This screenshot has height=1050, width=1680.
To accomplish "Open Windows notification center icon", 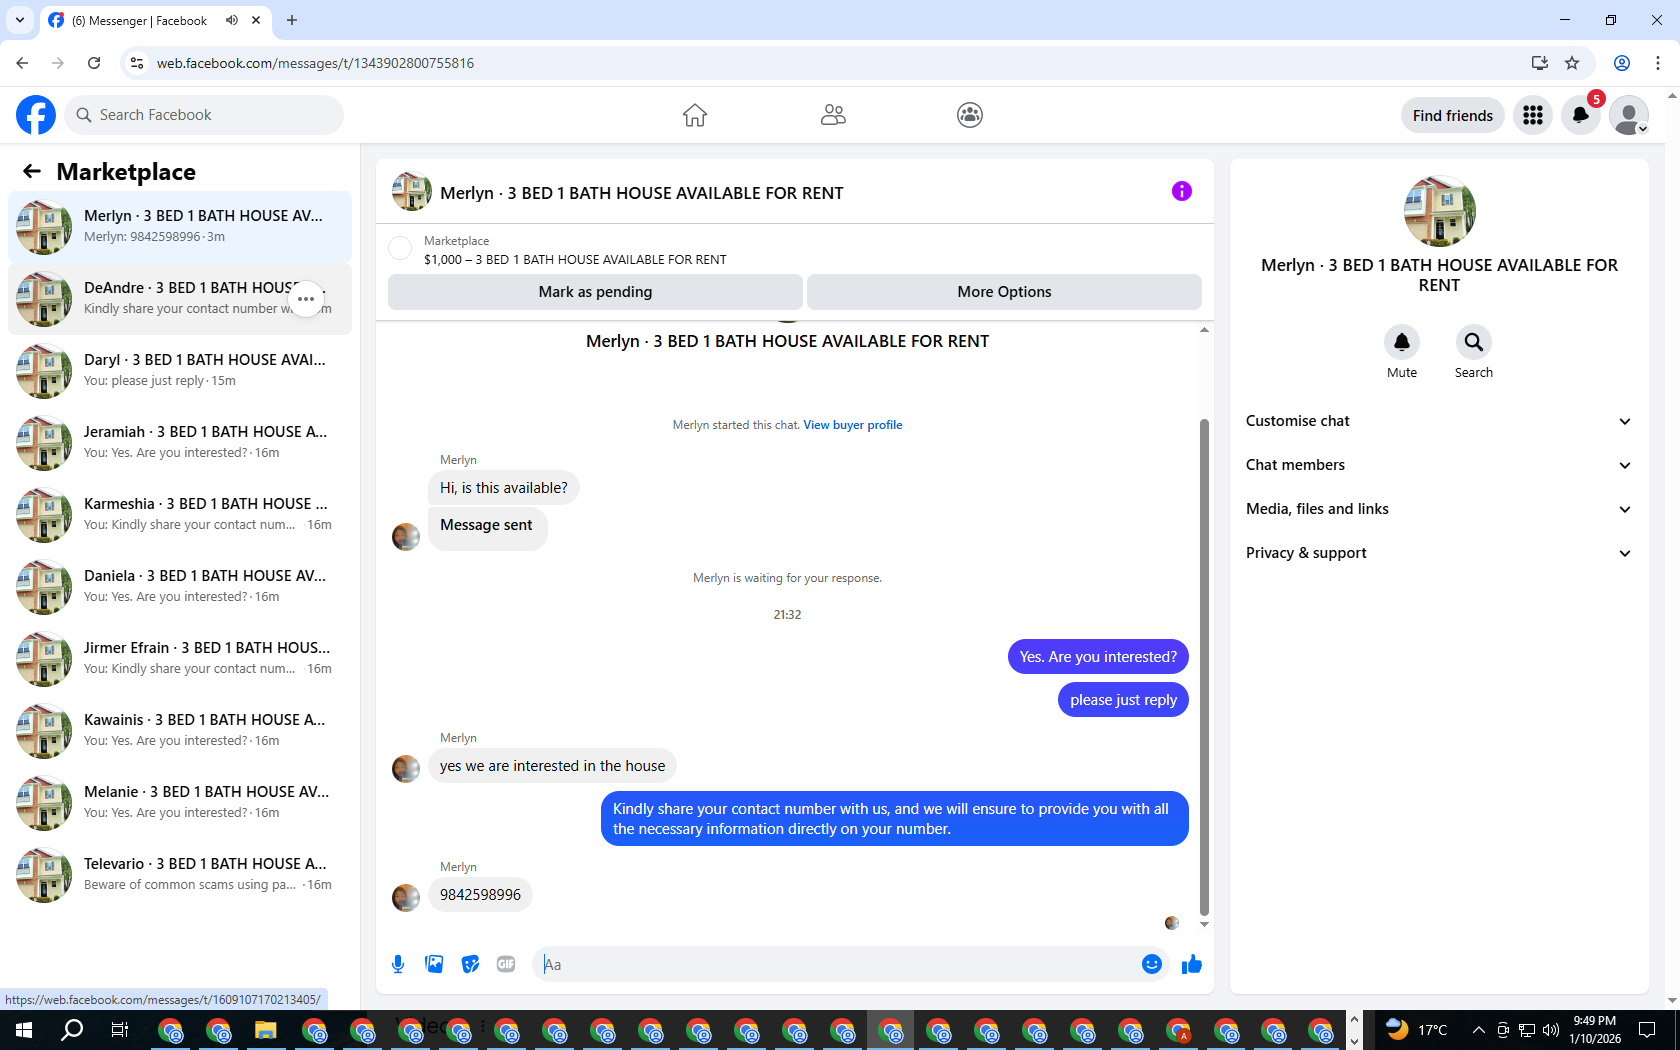I will click(x=1647, y=1030).
